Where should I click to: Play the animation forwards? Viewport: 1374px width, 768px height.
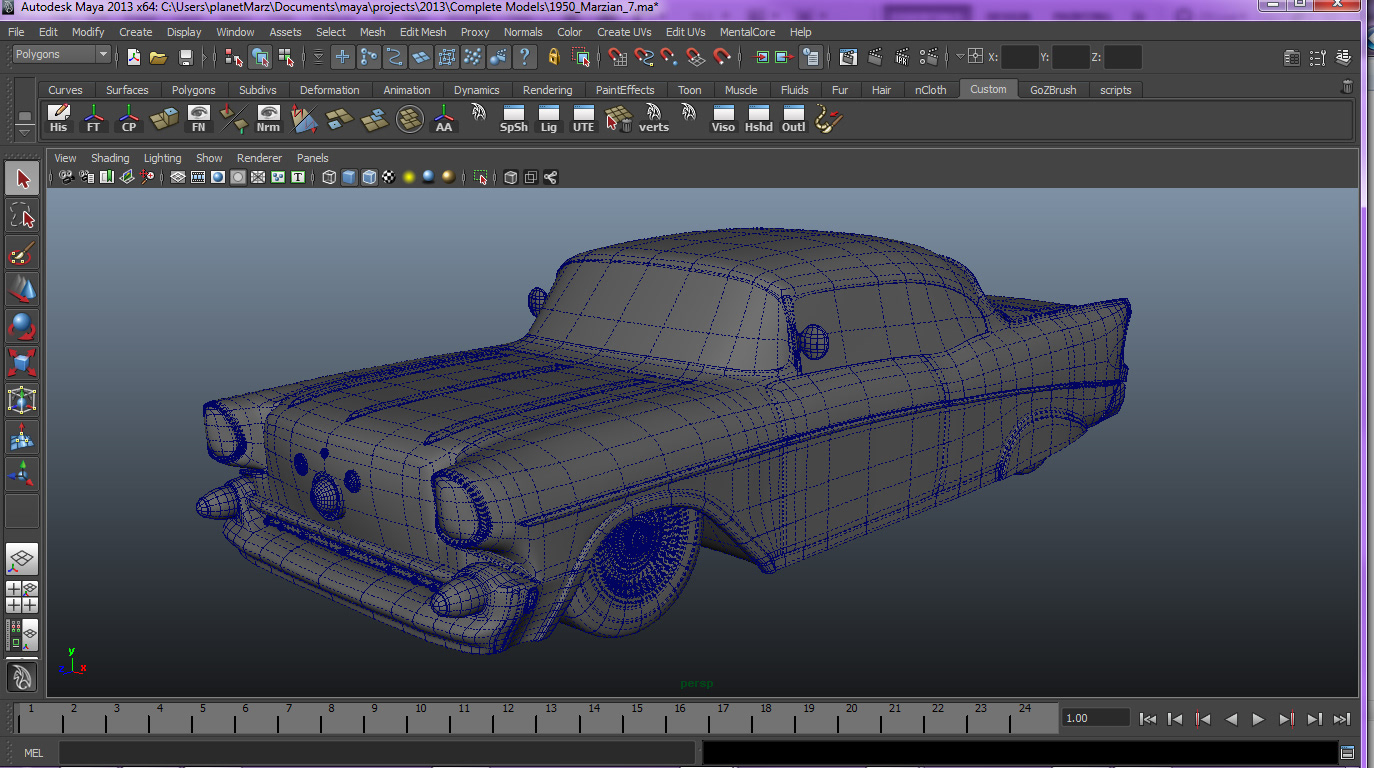click(x=1259, y=719)
